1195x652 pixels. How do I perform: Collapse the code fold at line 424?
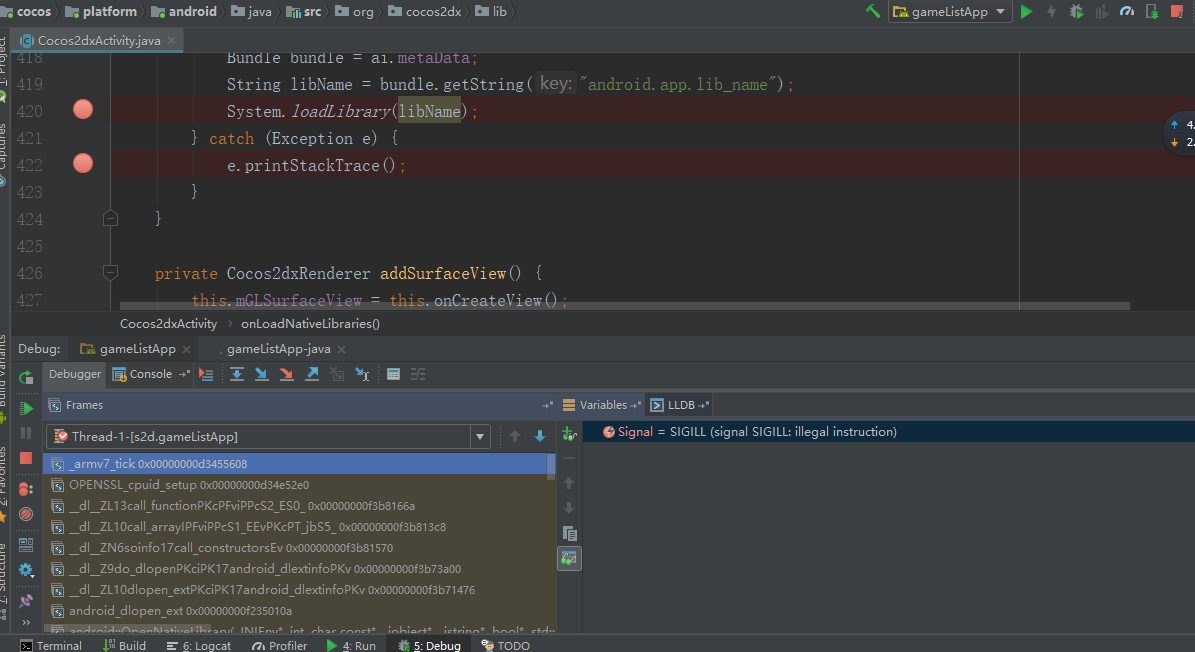pos(110,218)
